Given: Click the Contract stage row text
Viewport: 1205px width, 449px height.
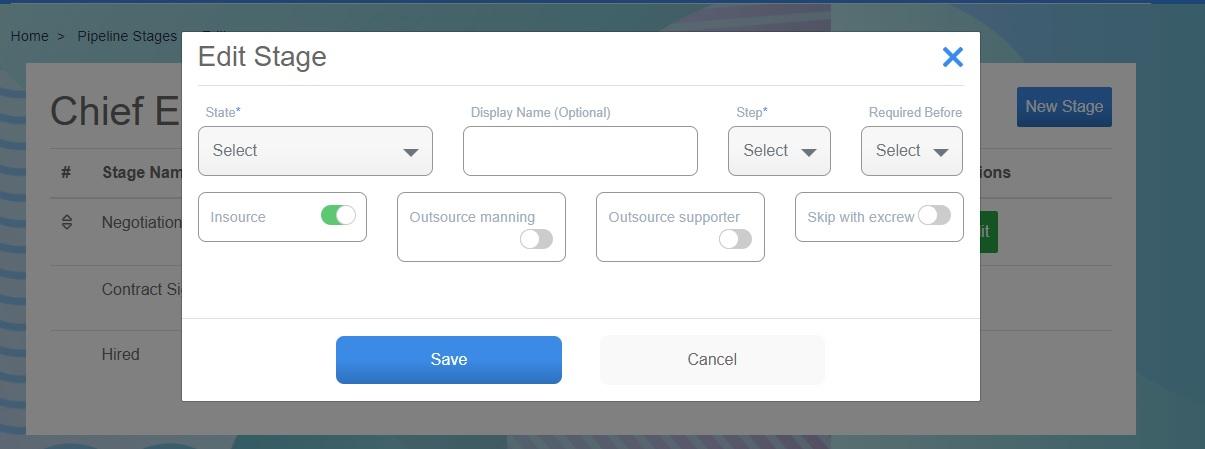Looking at the screenshot, I should point(142,289).
